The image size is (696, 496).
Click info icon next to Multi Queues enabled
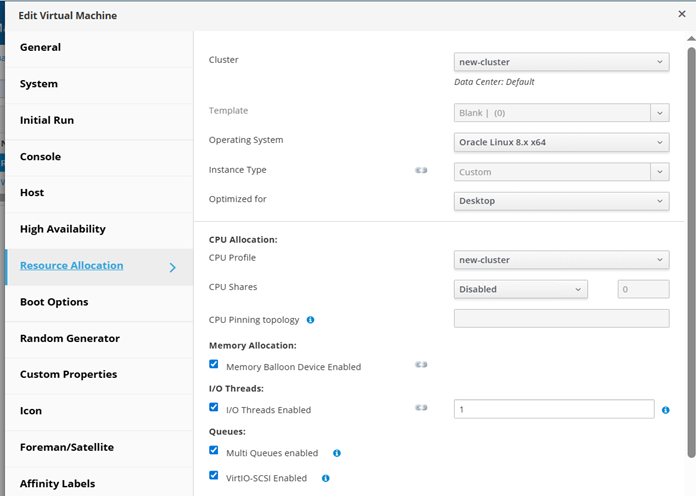[x=336, y=453]
